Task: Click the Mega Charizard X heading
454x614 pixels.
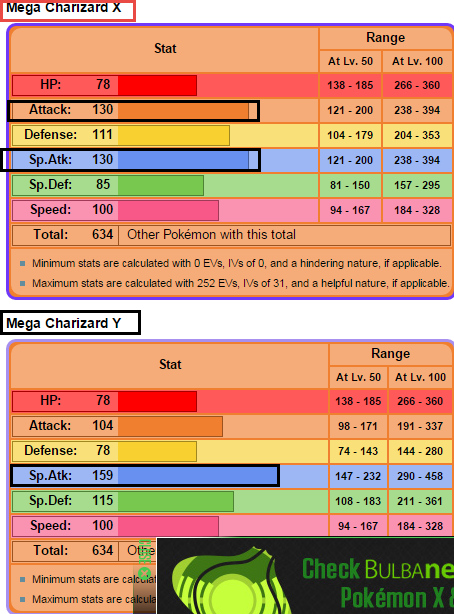Action: click(x=63, y=7)
